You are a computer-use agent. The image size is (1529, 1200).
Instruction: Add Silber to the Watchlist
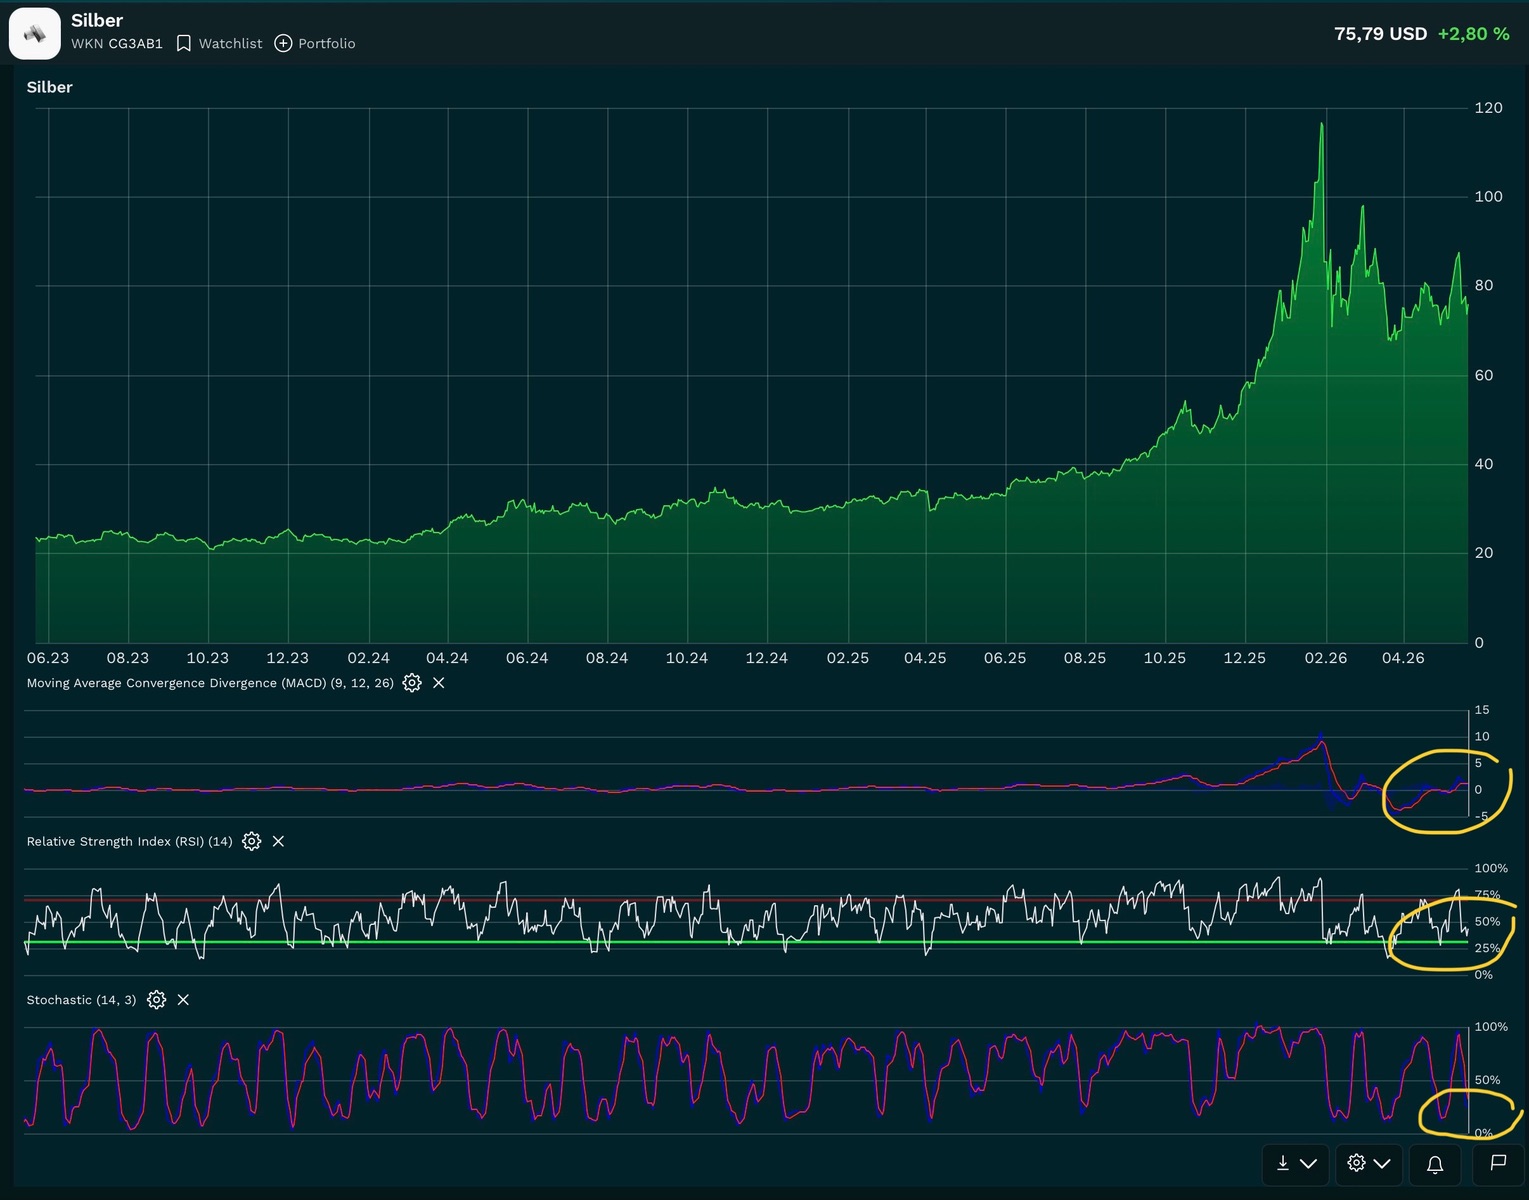click(219, 43)
